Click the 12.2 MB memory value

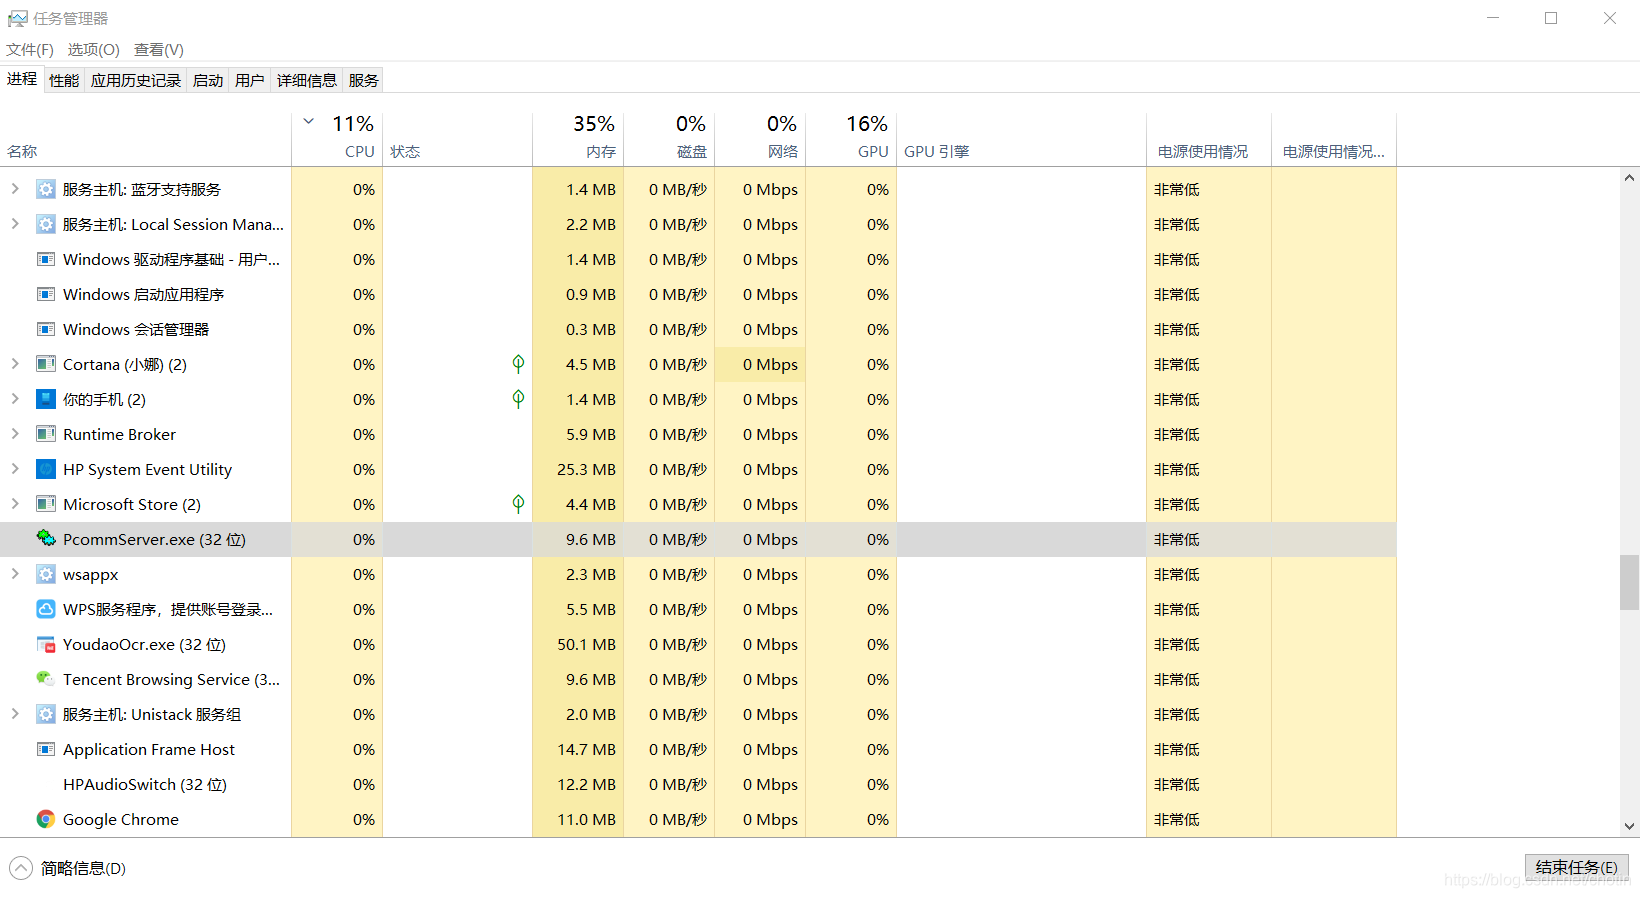pyautogui.click(x=586, y=784)
